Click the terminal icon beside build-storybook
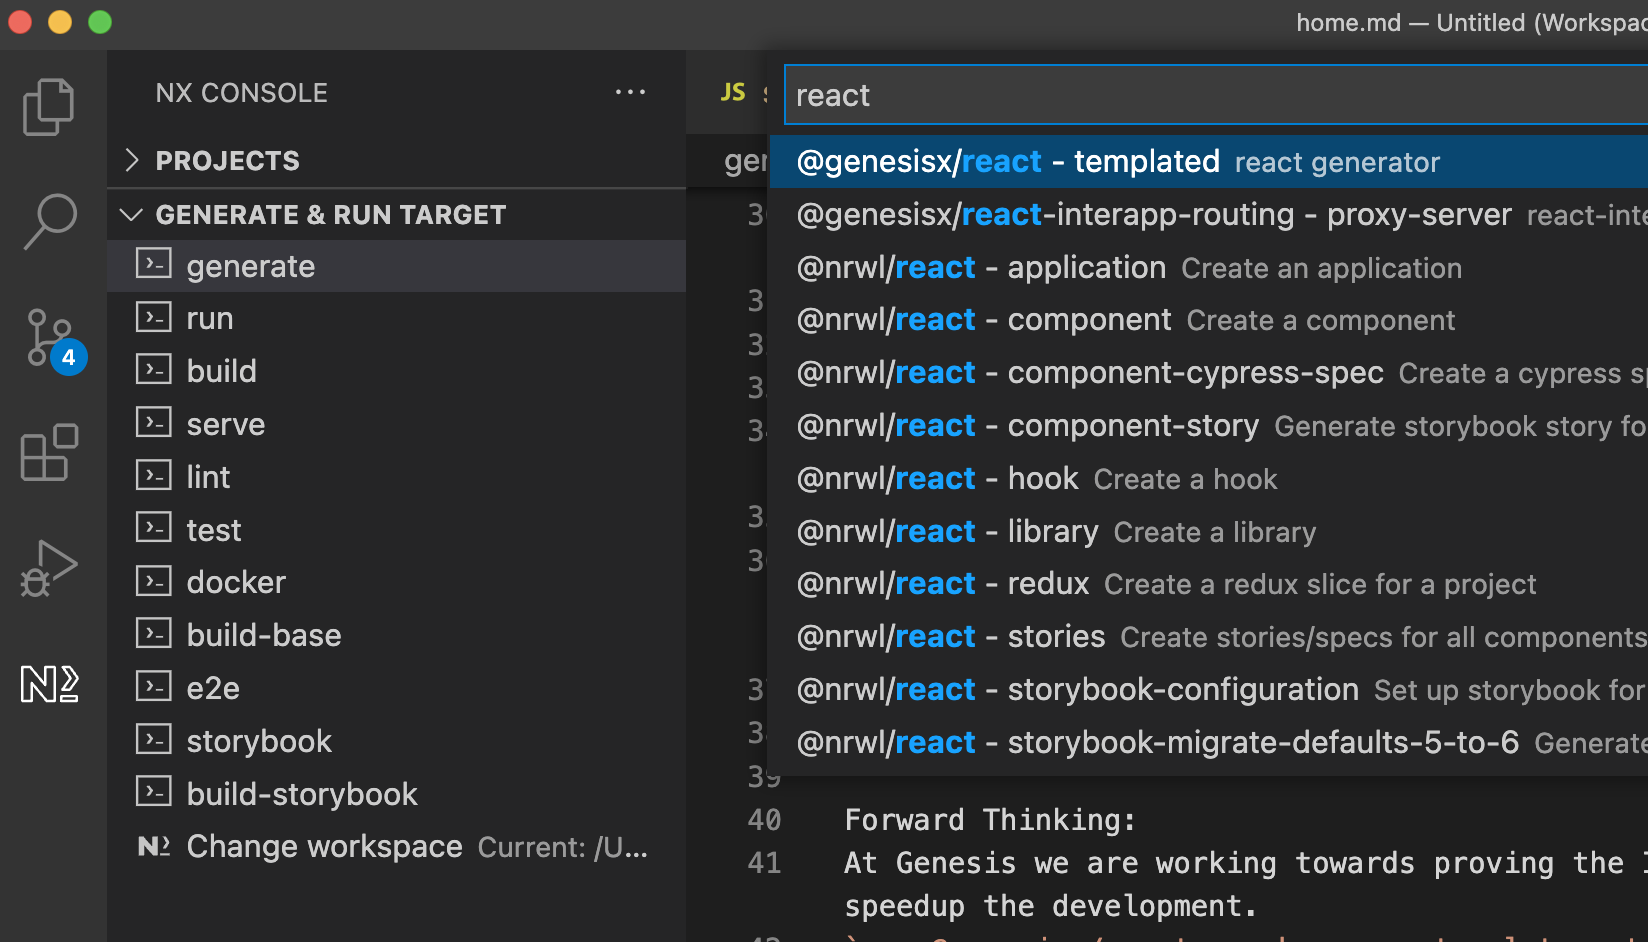Screen dimensions: 1648x942 [x=154, y=792]
